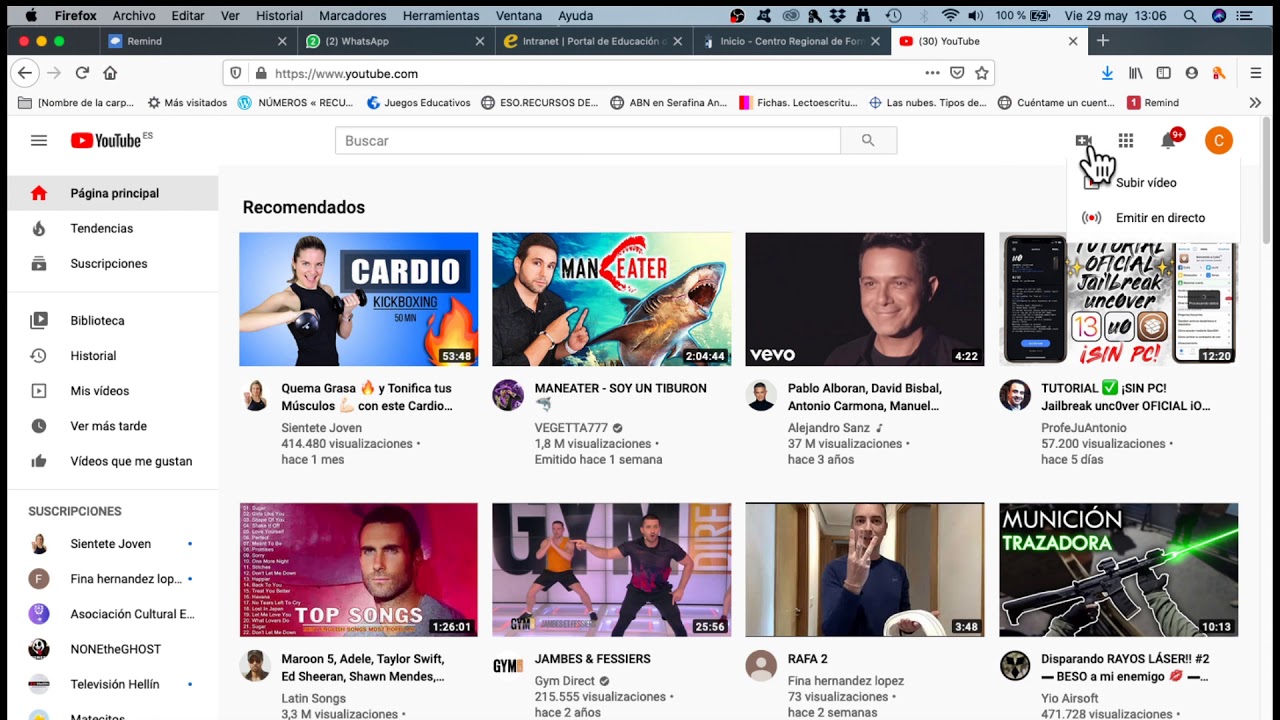Image resolution: width=1280 pixels, height=720 pixels.
Task: Open Mis vídeos in sidebar
Action: [x=112, y=391]
